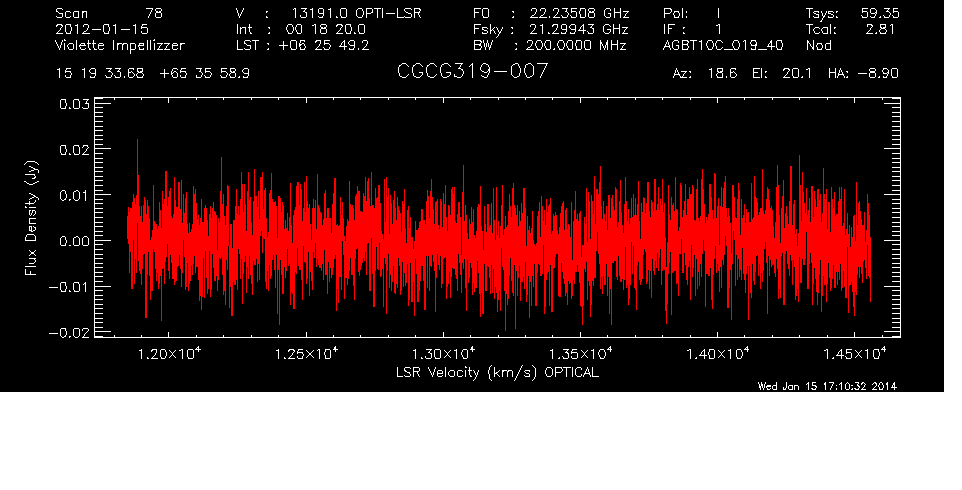Click the 0.01 y-axis tick label
The height and width of the screenshot is (490, 962).
point(74,195)
